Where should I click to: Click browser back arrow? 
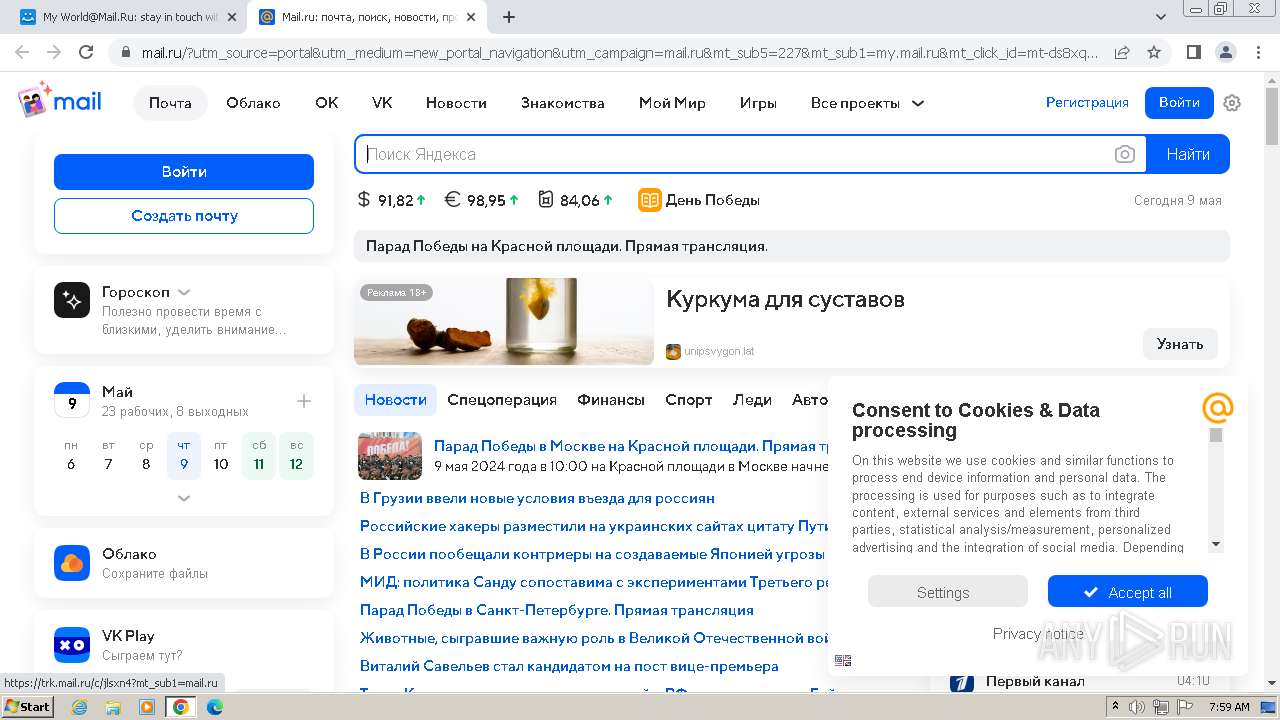click(22, 52)
